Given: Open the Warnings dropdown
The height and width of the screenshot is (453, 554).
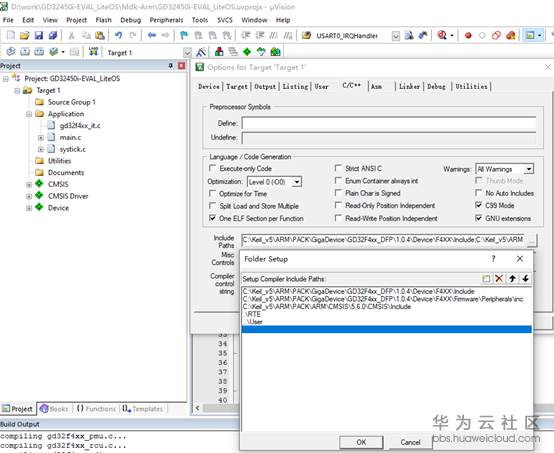Looking at the screenshot, I should point(529,169).
